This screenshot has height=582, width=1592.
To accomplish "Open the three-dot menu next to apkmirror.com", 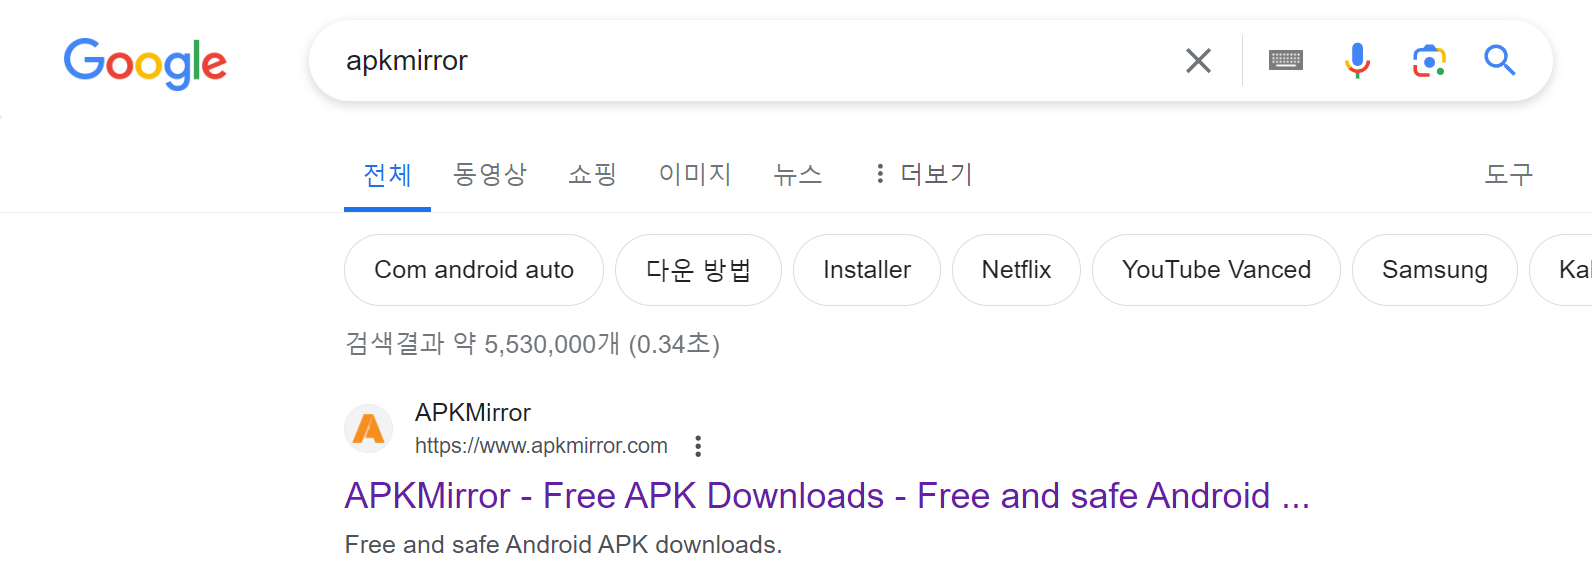I will click(698, 446).
